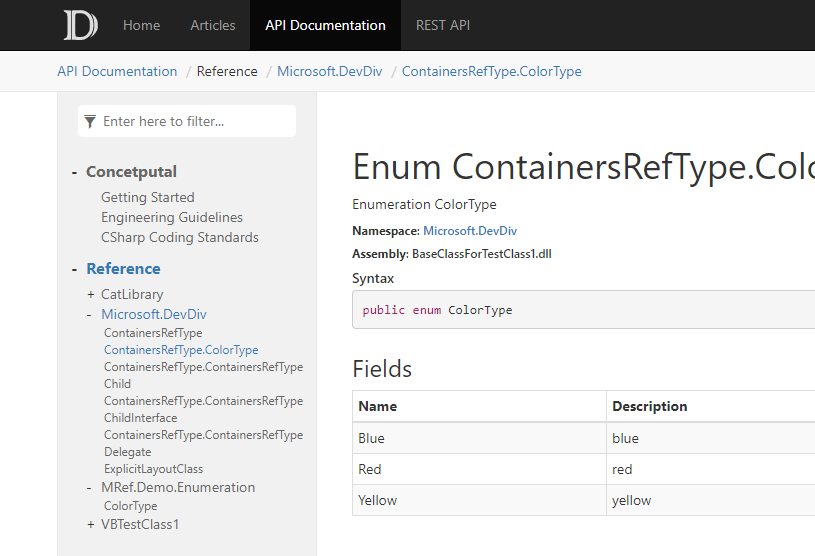This screenshot has height=556, width=815.
Task: Collapse the MRef.Demo.Enumeration node
Action: point(89,488)
